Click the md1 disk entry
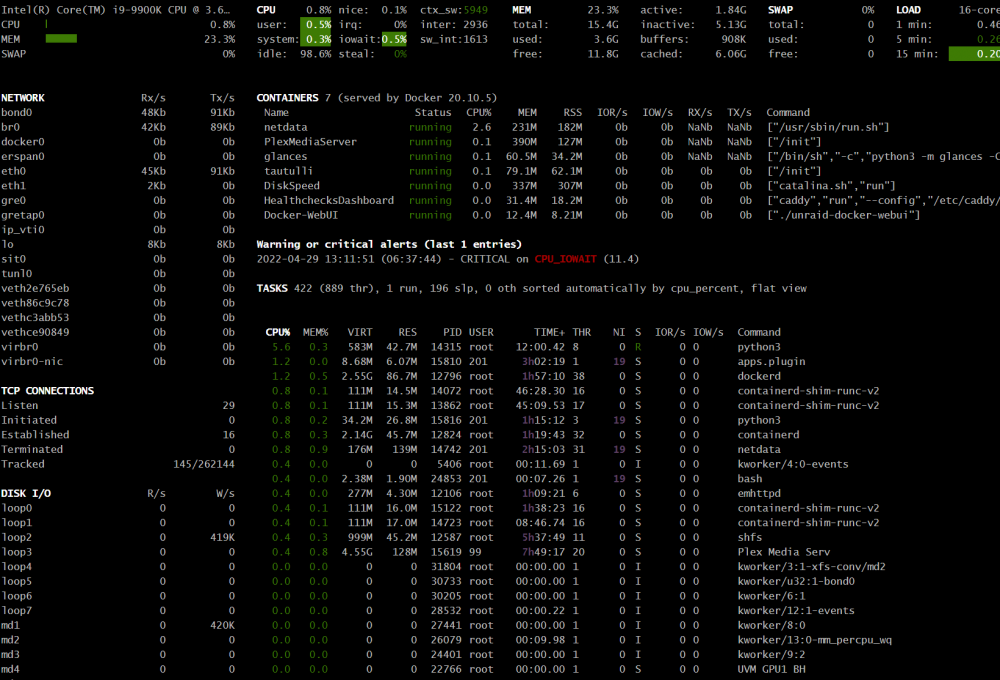Image resolution: width=1000 pixels, height=680 pixels. (10, 625)
